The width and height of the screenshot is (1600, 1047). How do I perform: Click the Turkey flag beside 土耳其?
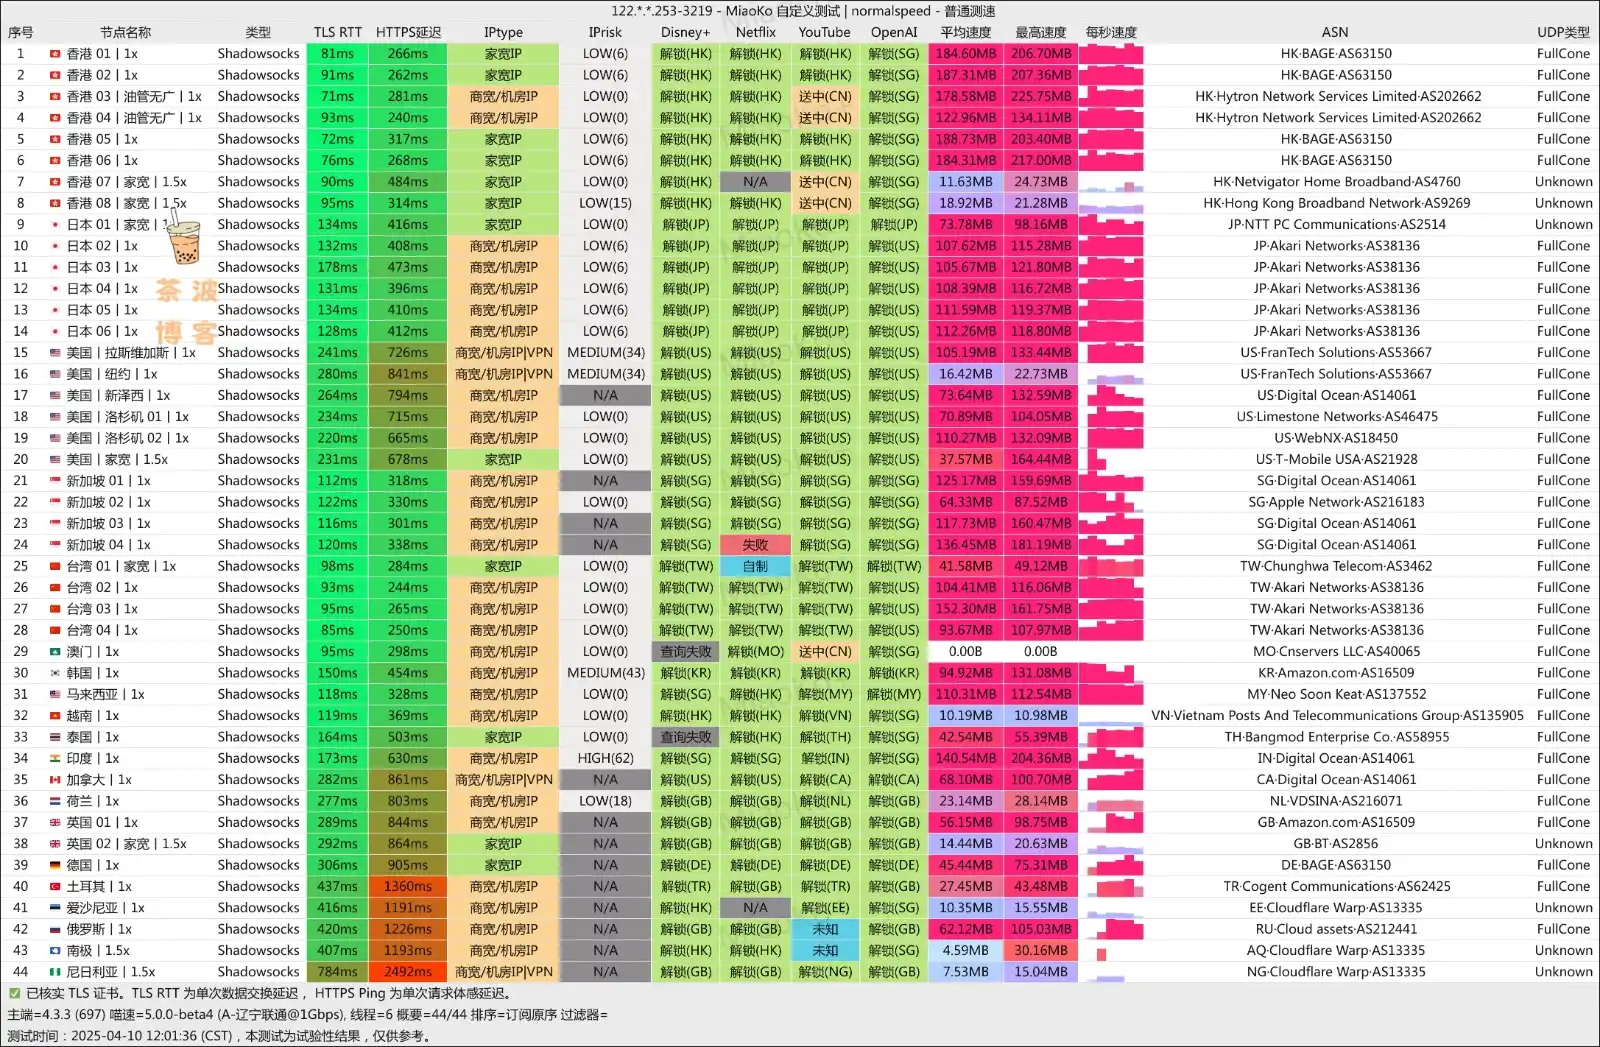(x=54, y=886)
